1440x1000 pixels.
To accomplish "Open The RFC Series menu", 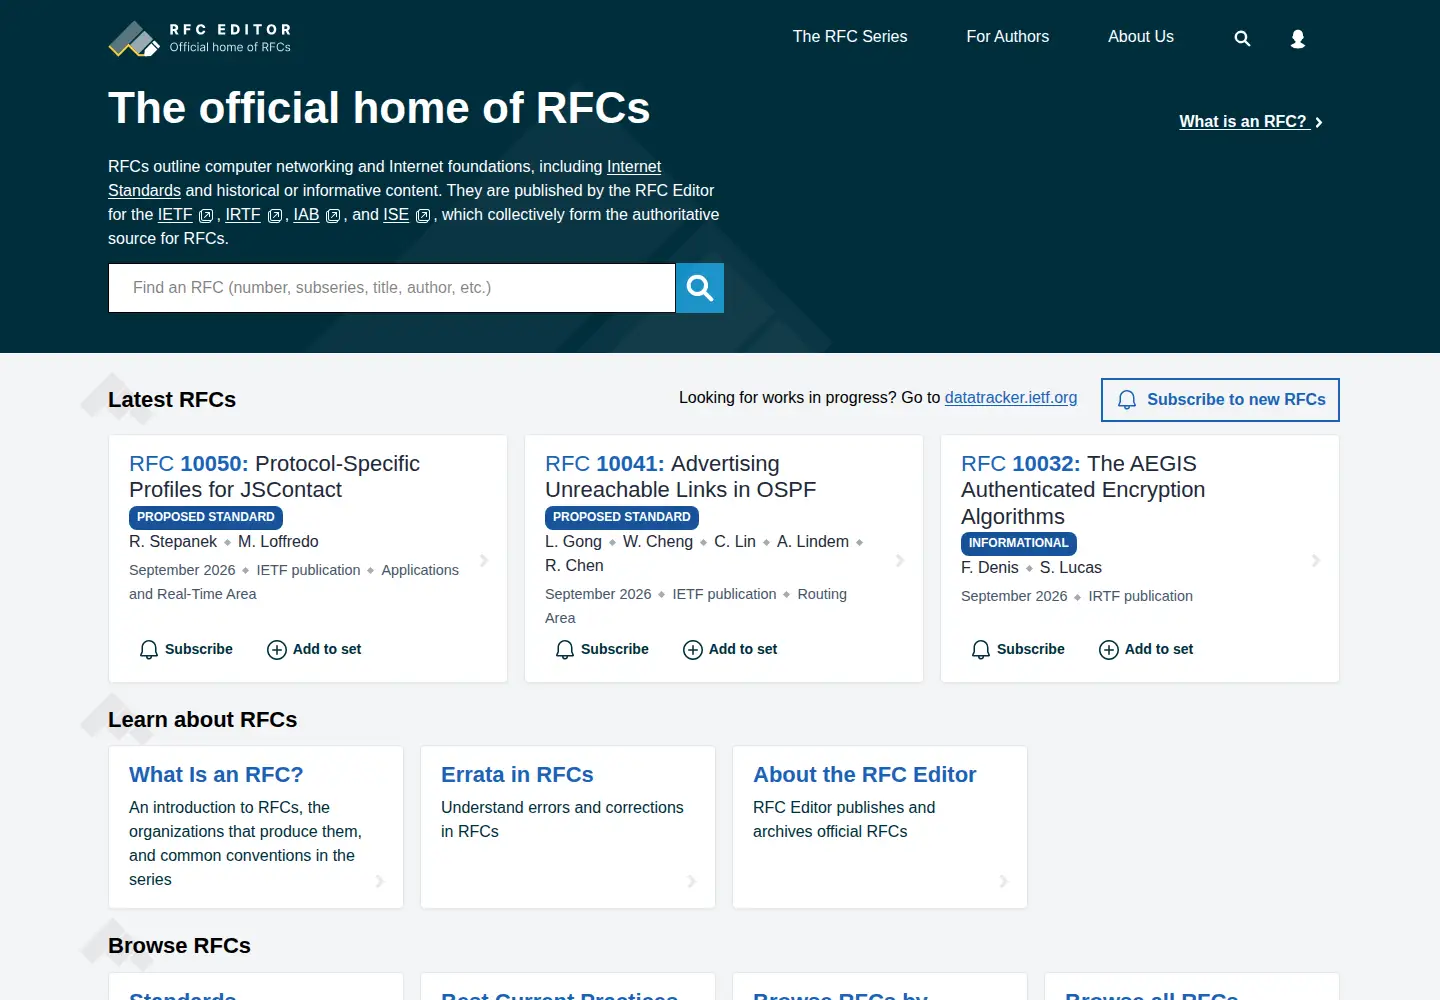I will 850,37.
